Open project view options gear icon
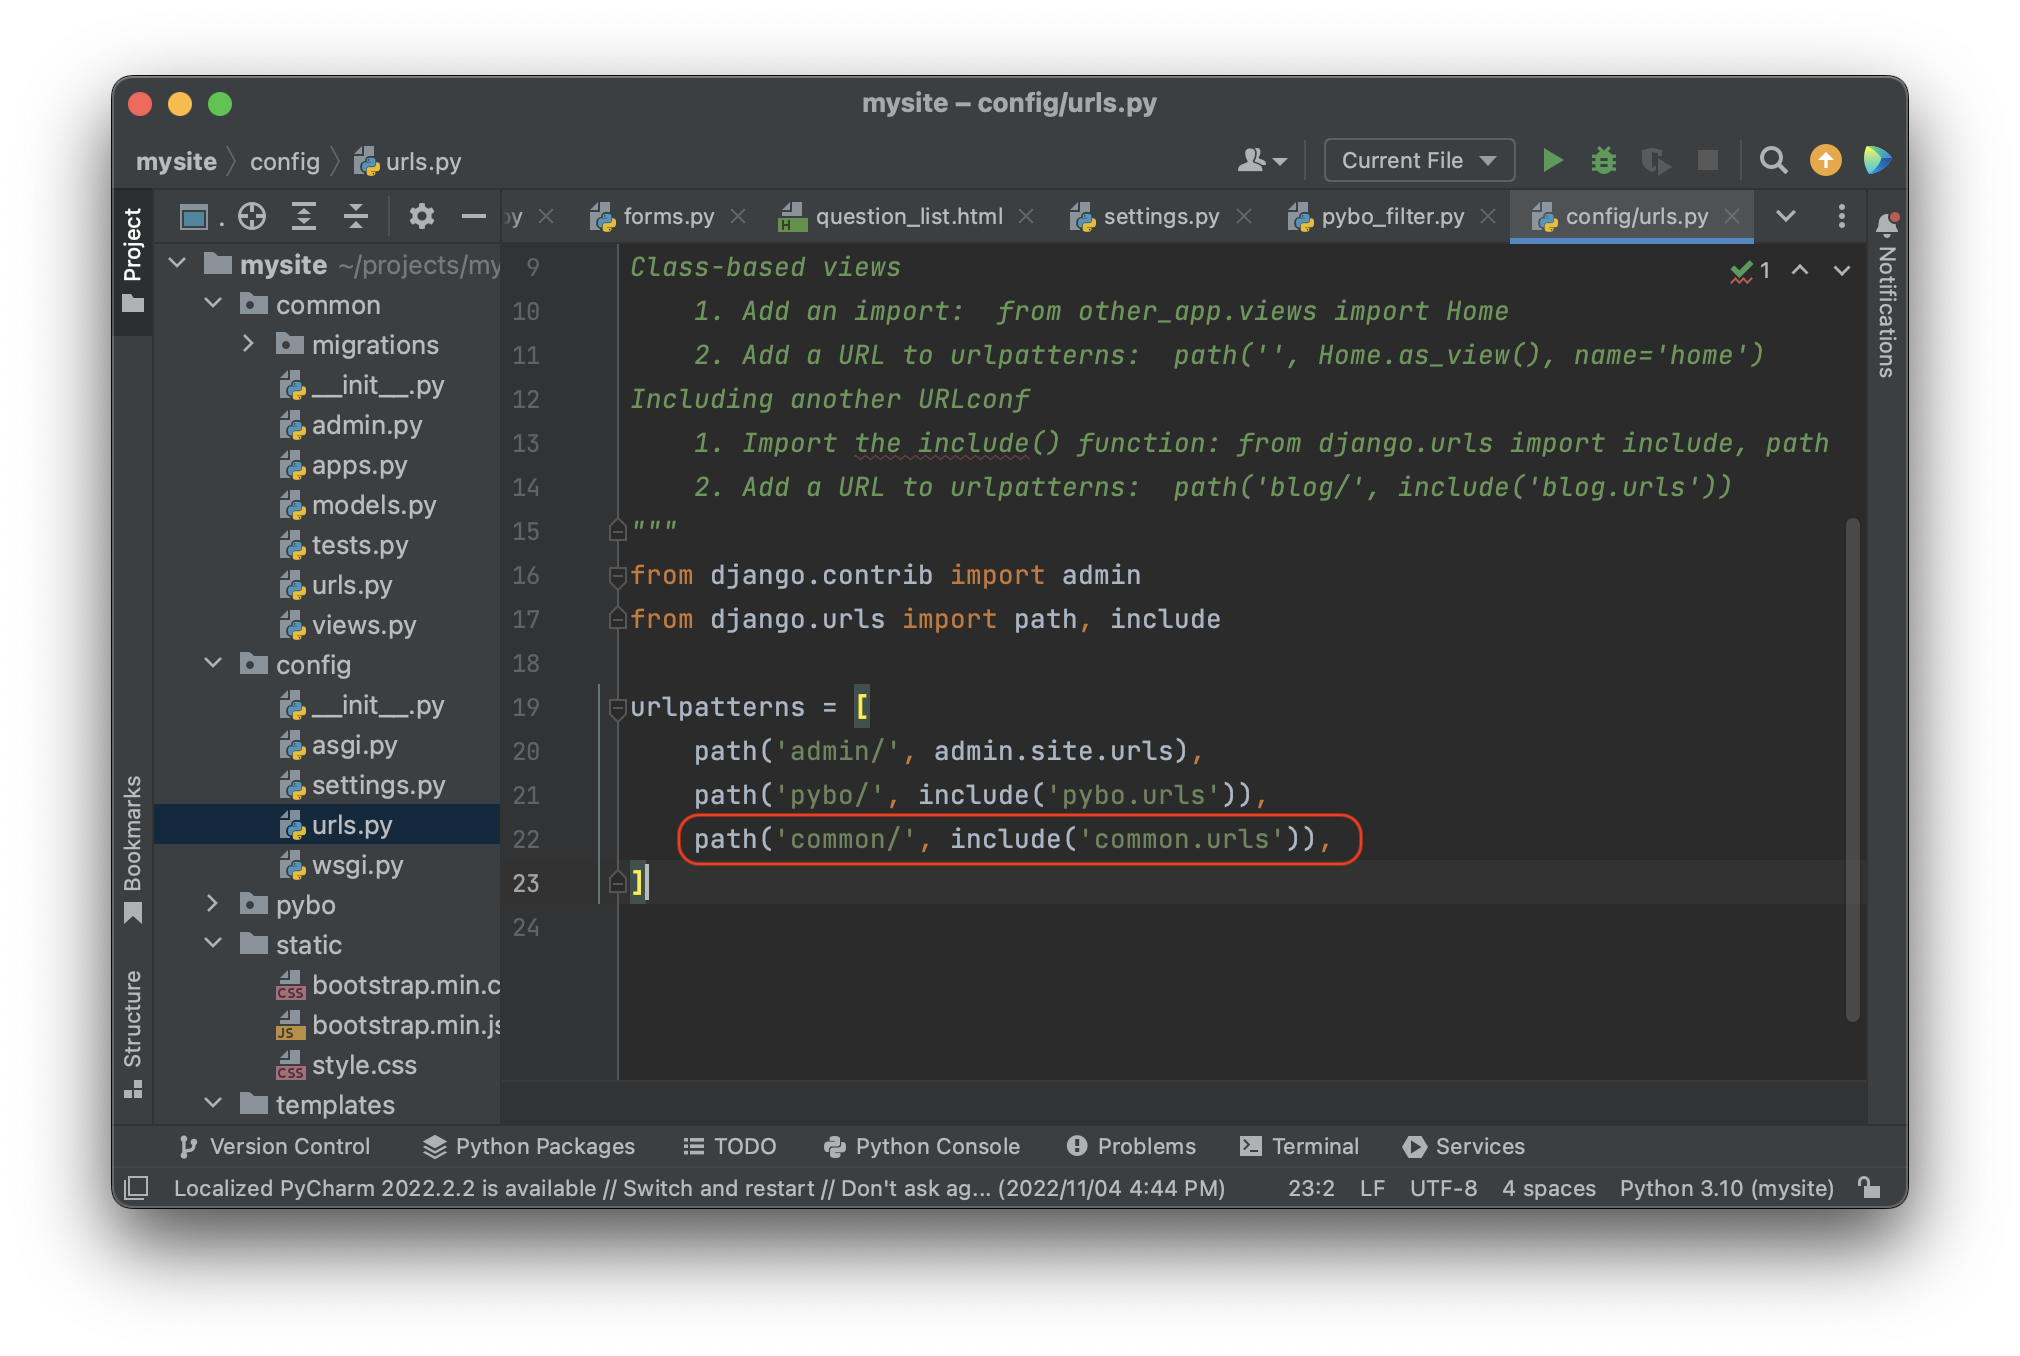Viewport: 2020px width, 1356px height. (422, 216)
